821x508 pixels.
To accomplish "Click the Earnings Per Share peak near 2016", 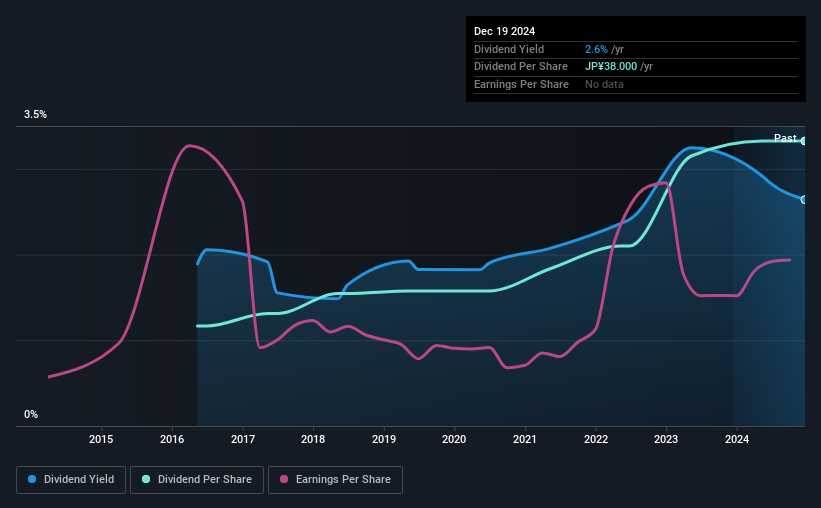I will pos(188,146).
